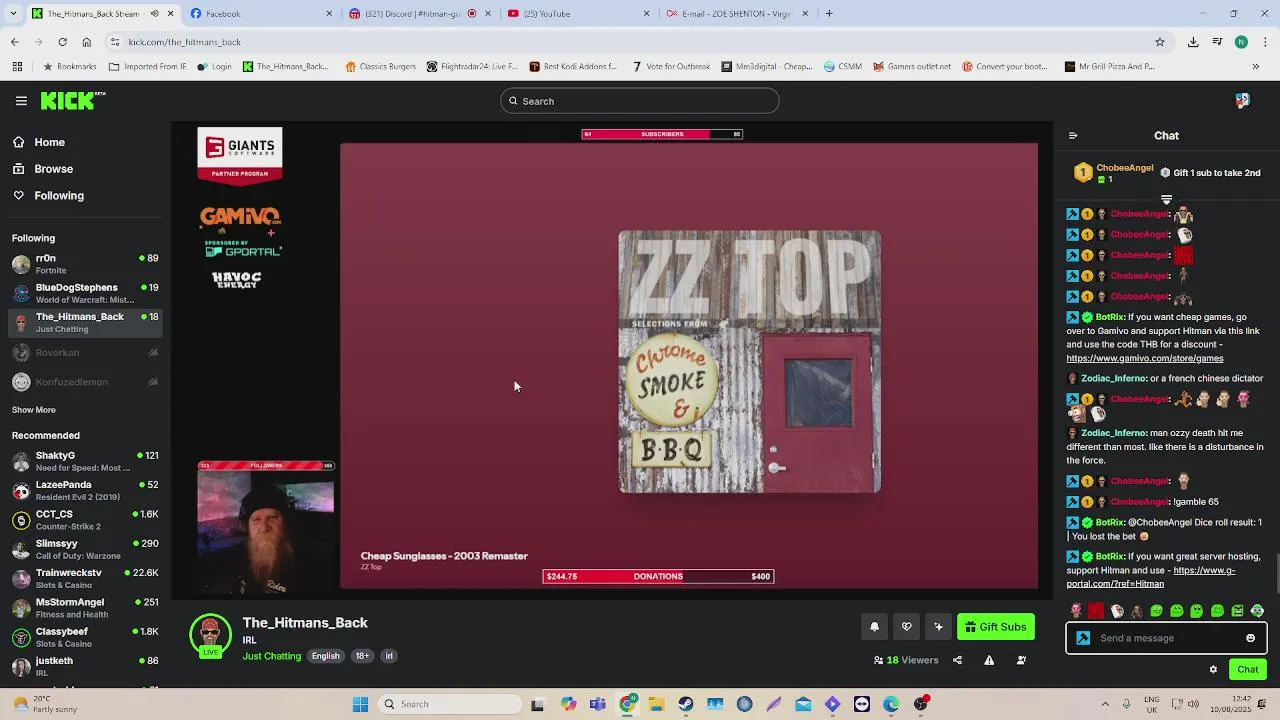The height and width of the screenshot is (720, 1280).
Task: Open a new browser tab
Action: pos(829,14)
